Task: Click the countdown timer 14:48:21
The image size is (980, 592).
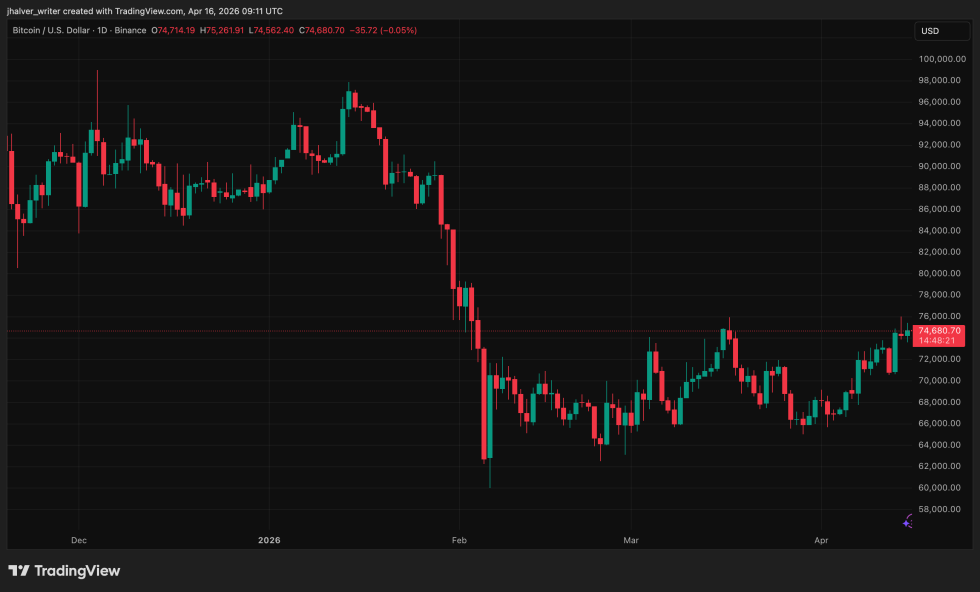Action: (938, 341)
